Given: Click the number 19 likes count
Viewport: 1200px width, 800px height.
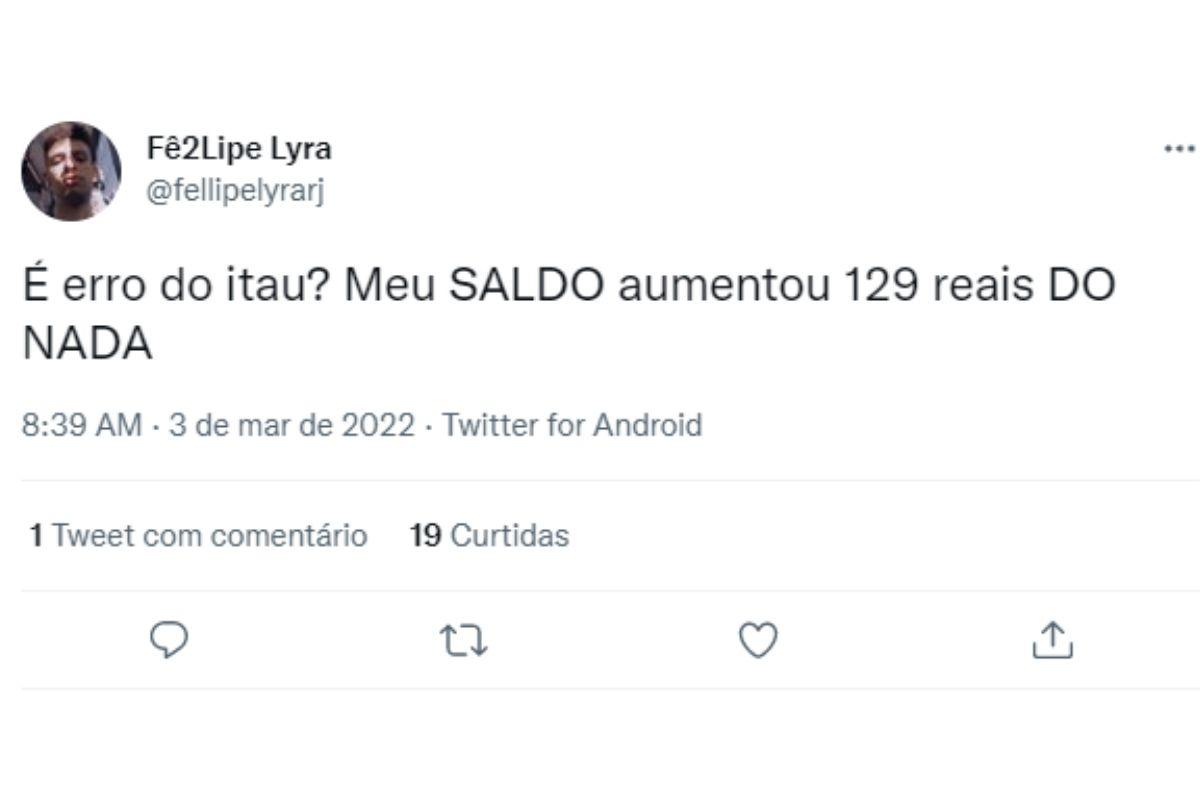Looking at the screenshot, I should (426, 535).
